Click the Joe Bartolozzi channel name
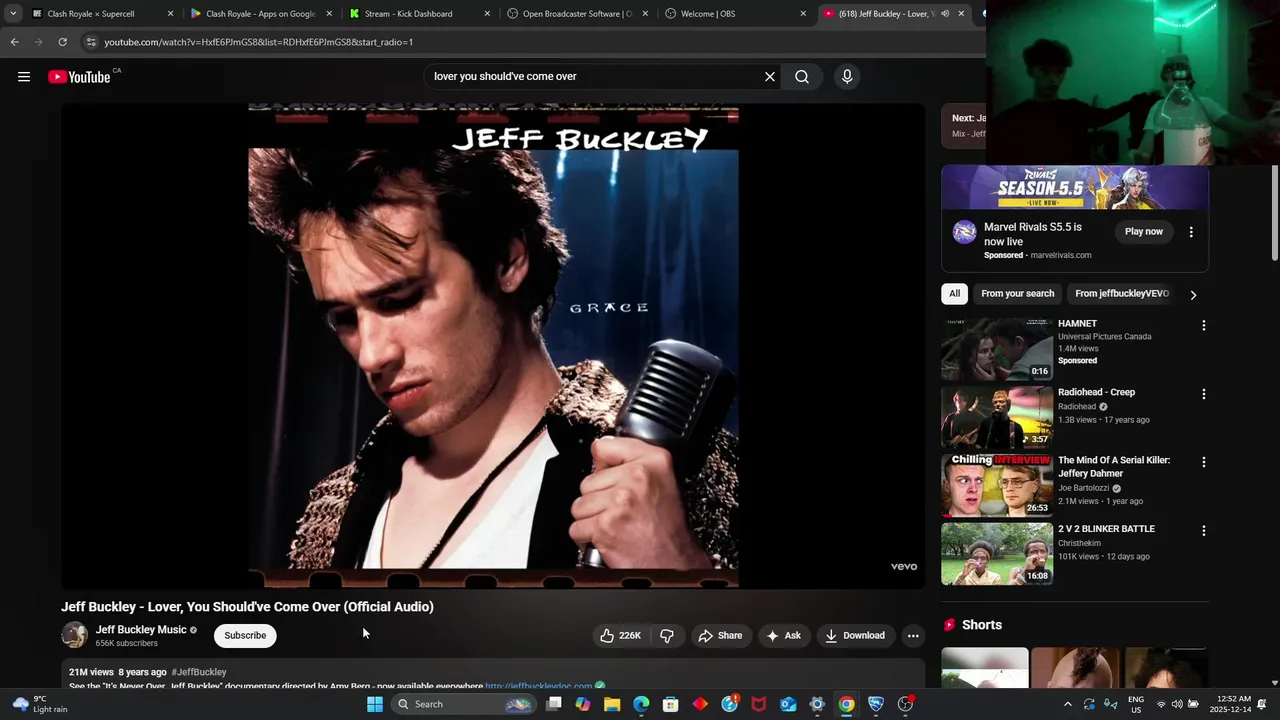1280x720 pixels. (1084, 488)
